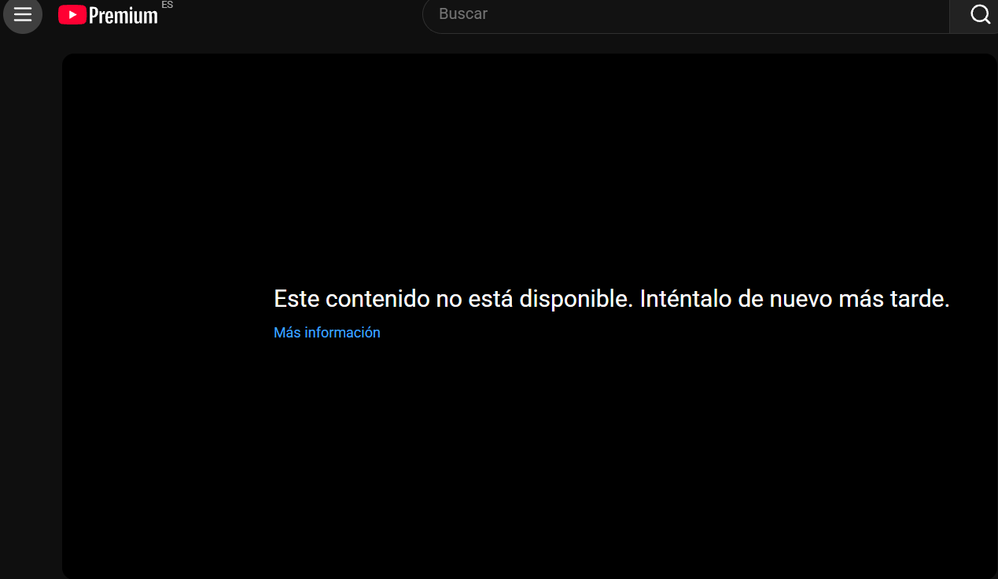Click the Premium wordmark in header
The width and height of the screenshot is (998, 579).
123,16
